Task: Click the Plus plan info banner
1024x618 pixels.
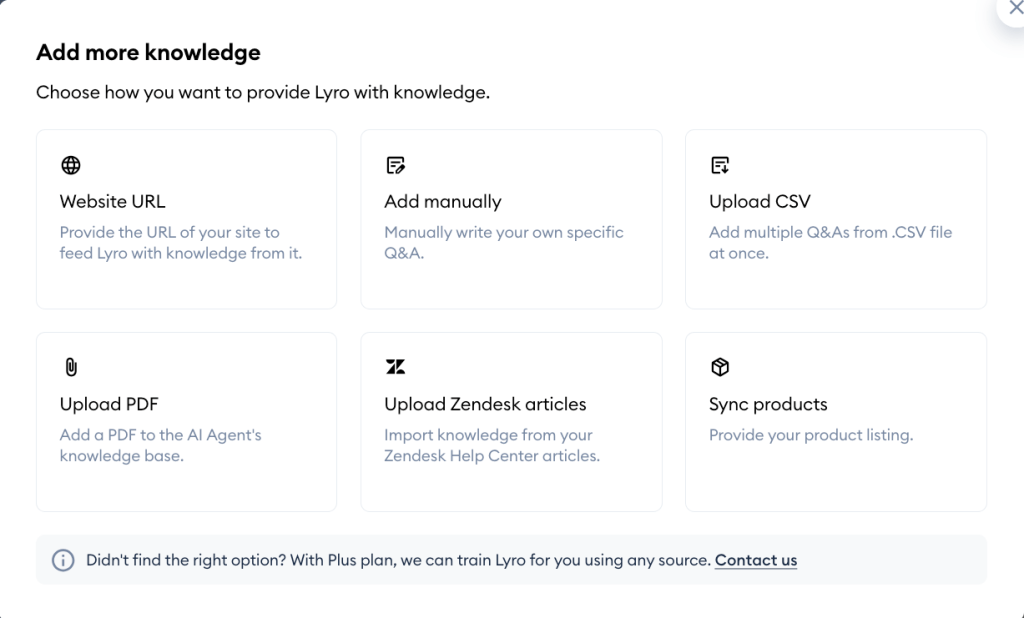Action: pyautogui.click(x=511, y=560)
